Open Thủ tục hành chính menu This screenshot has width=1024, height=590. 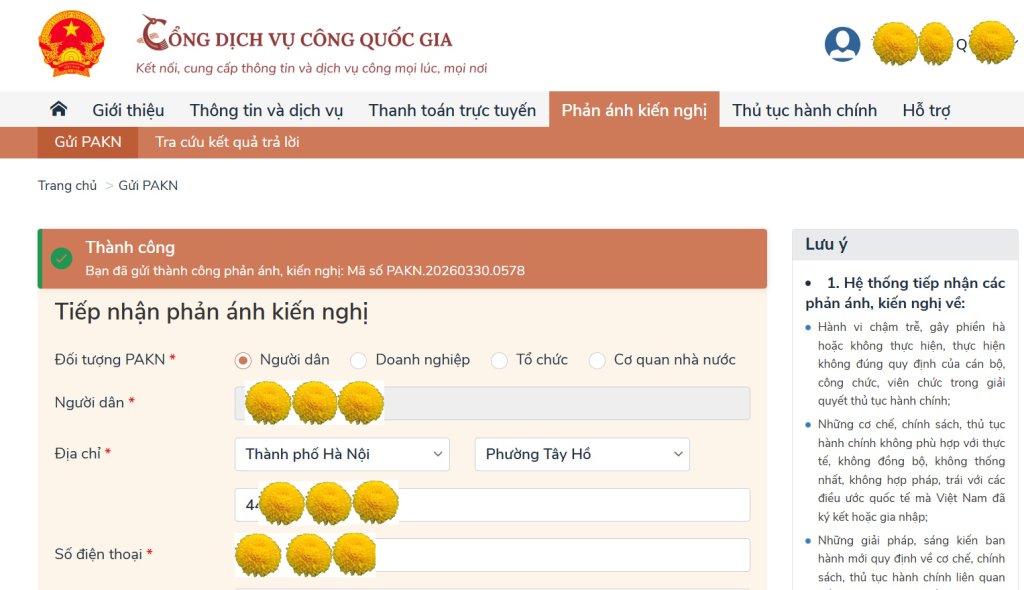pyautogui.click(x=805, y=110)
